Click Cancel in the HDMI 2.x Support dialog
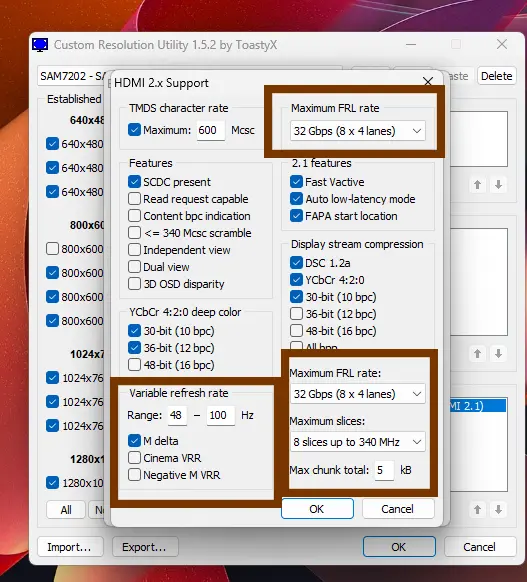Viewport: 527px width, 582px height. pyautogui.click(x=398, y=509)
